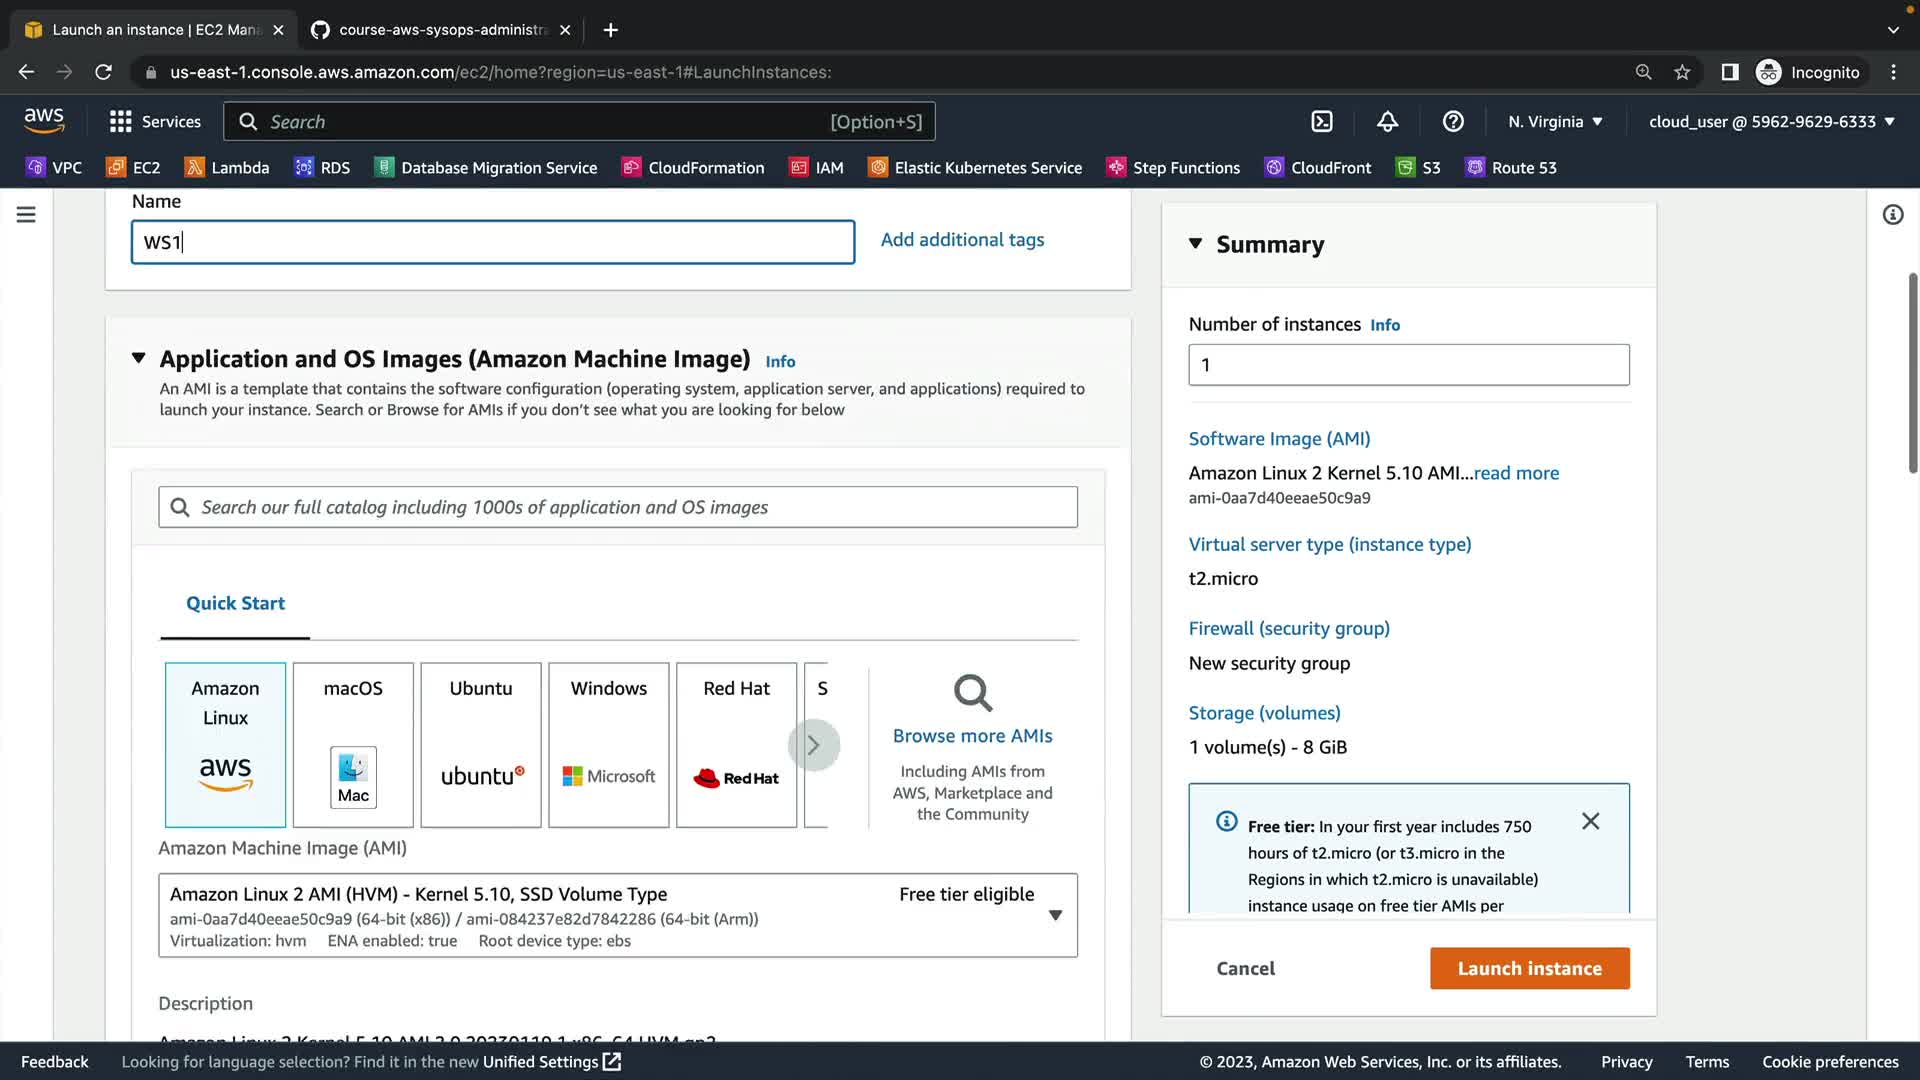Open the help question mark icon
Image resolution: width=1920 pixels, height=1080 pixels.
point(1453,121)
